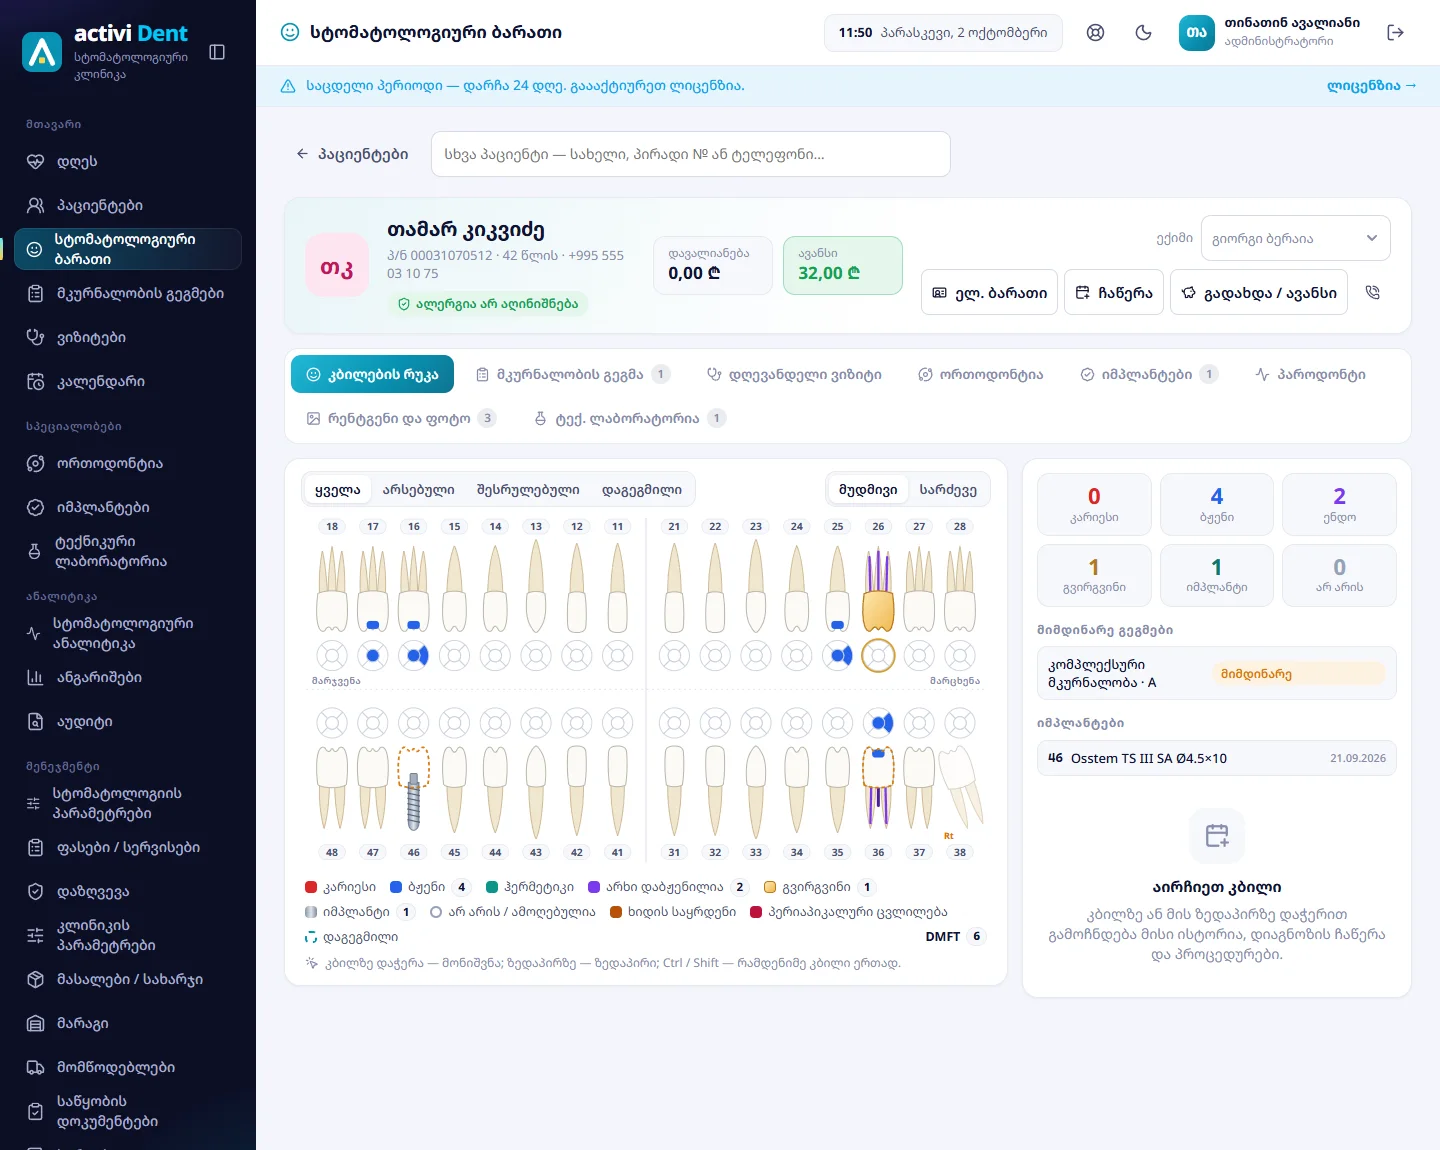Open მარაგი in the sidebar
Screen dimensions: 1440x1150
pos(128,1023)
